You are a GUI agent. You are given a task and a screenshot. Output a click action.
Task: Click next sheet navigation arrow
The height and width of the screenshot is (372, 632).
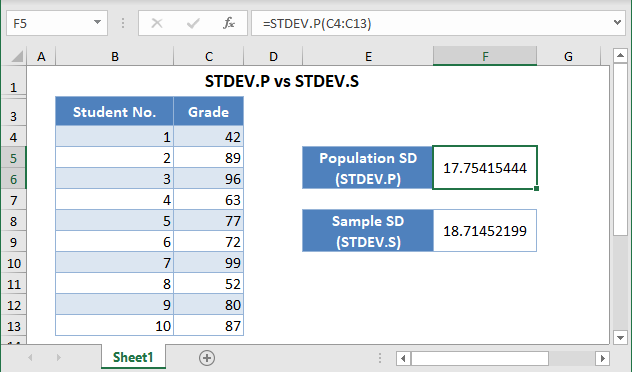point(59,357)
